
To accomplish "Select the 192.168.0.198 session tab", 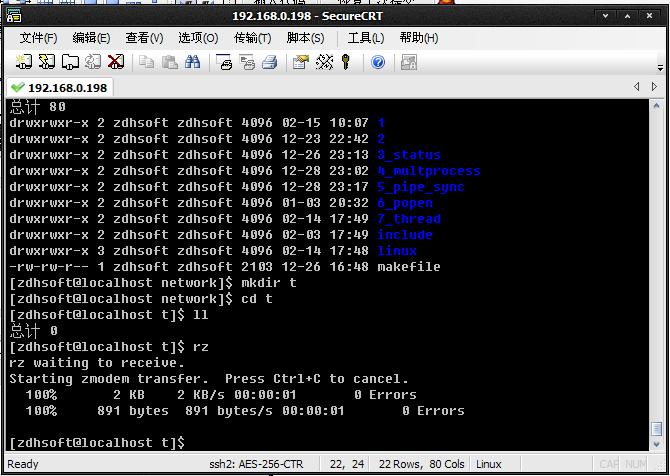I will [x=60, y=88].
